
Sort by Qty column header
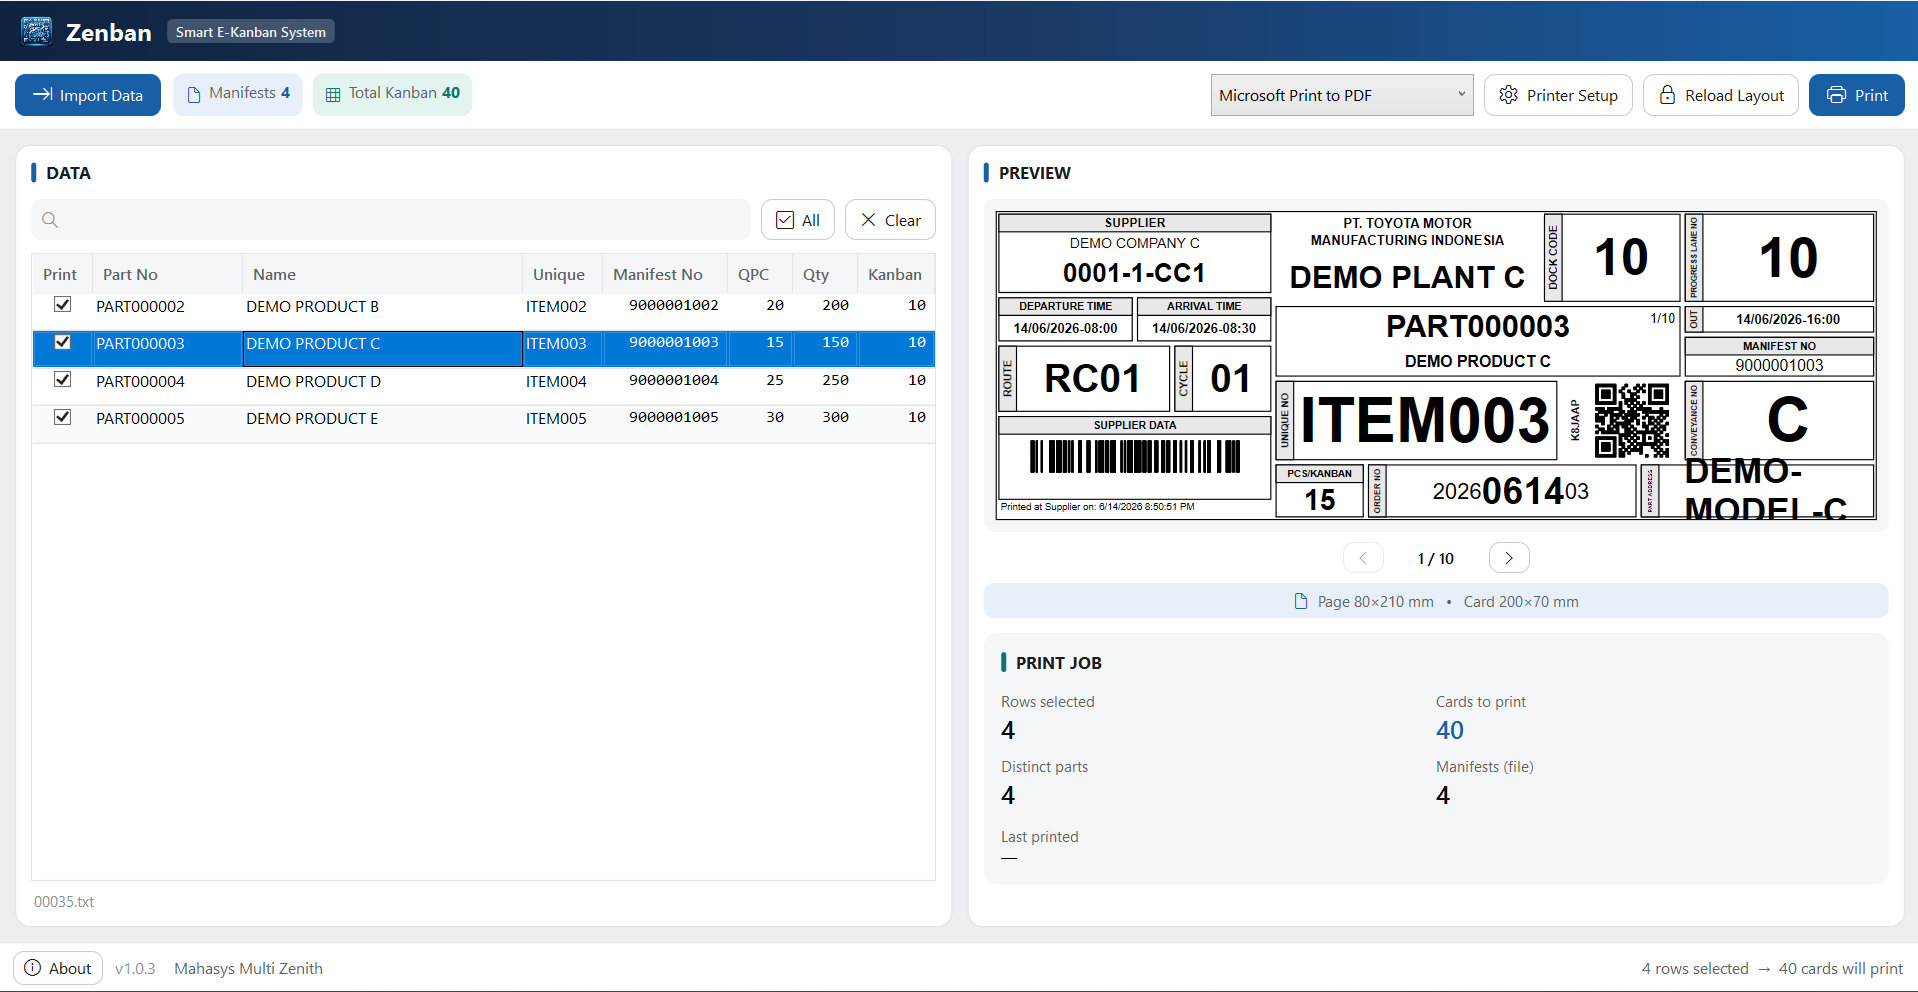tap(825, 274)
